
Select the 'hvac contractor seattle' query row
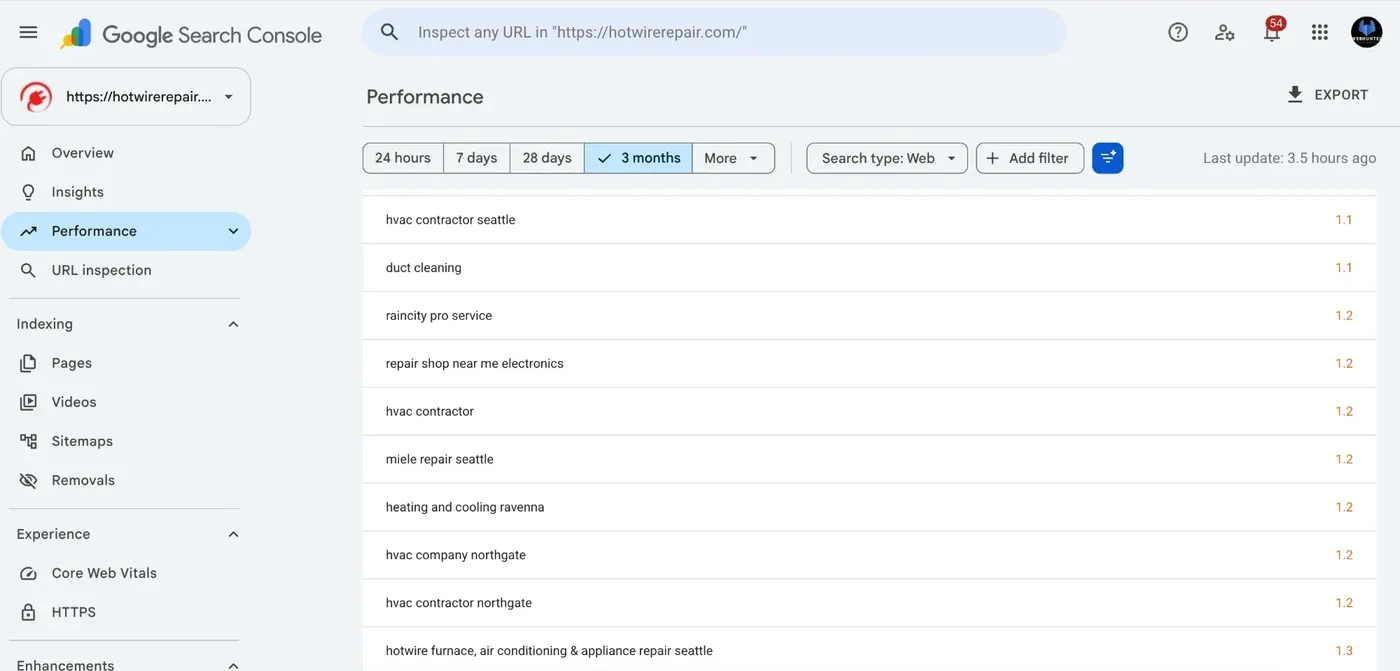869,220
